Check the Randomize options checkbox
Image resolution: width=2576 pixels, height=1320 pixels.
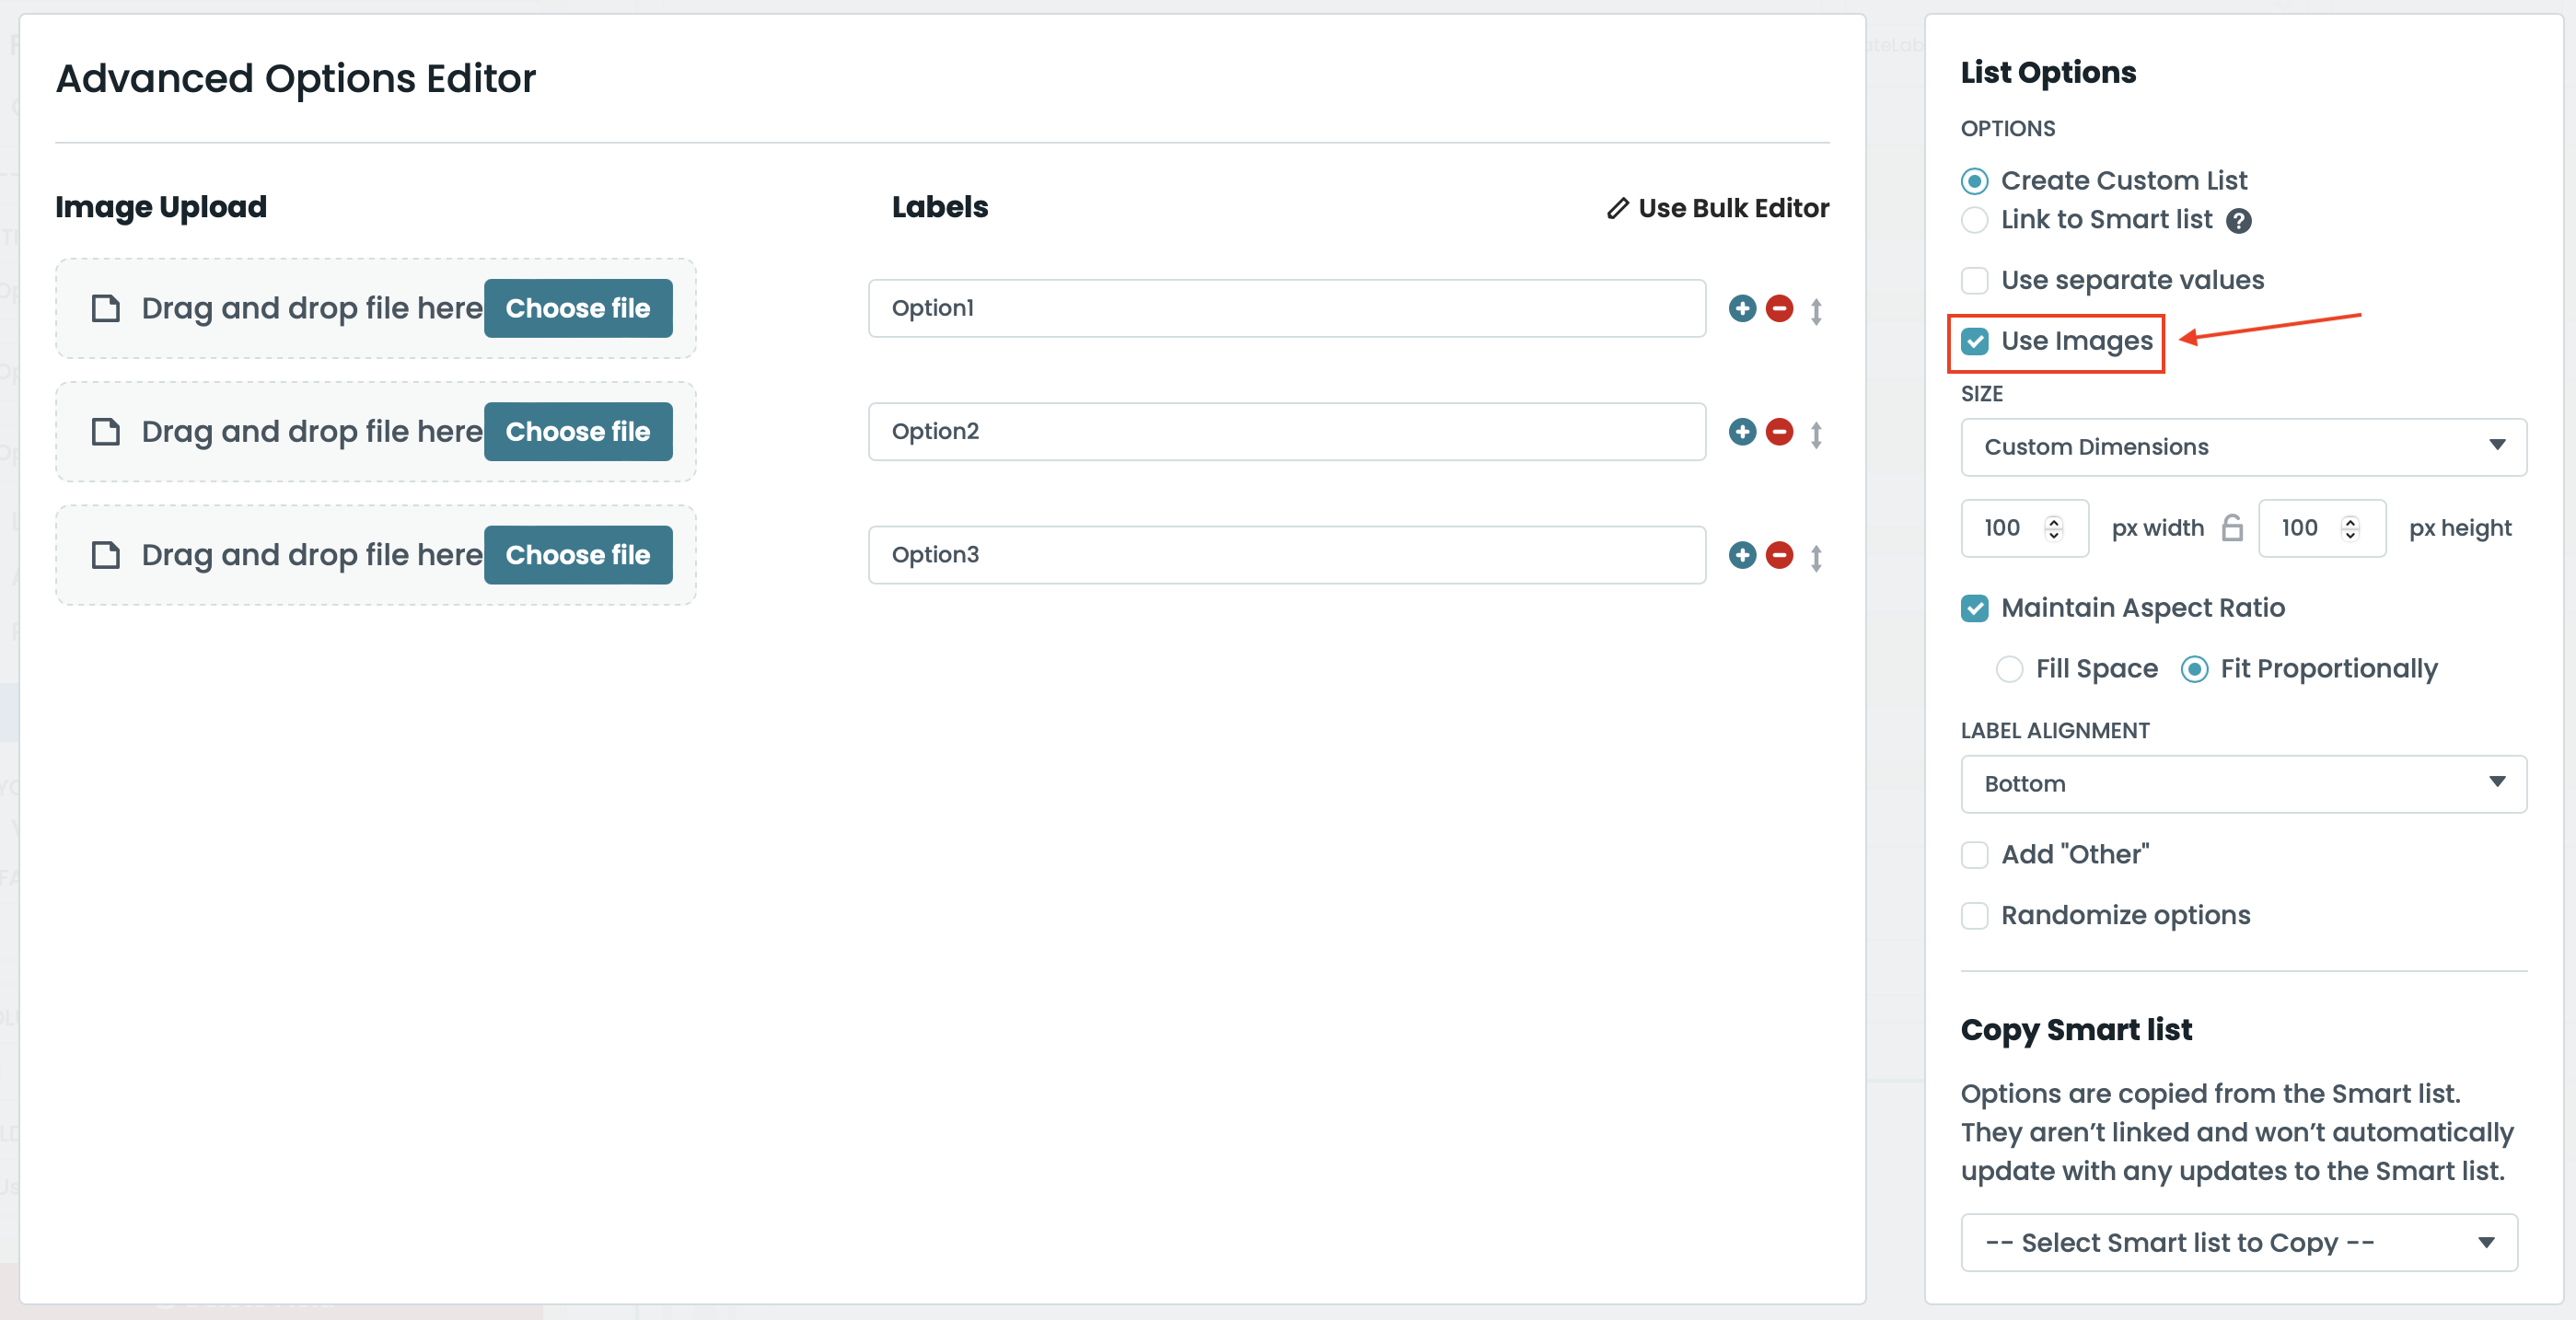(1974, 915)
